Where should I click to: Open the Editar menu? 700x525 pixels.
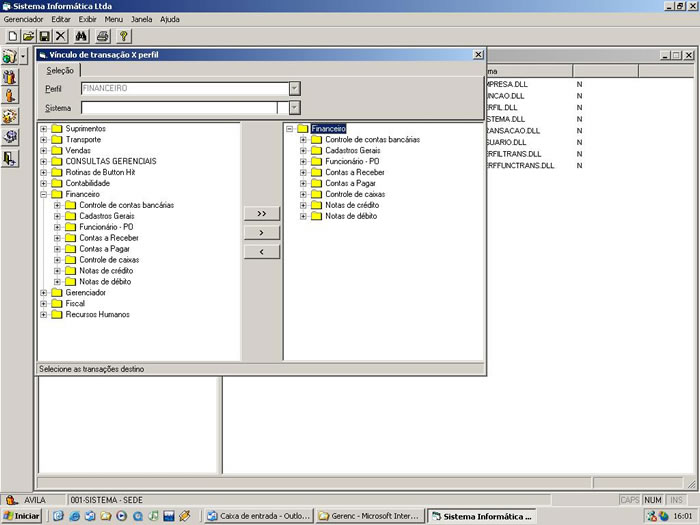61,19
